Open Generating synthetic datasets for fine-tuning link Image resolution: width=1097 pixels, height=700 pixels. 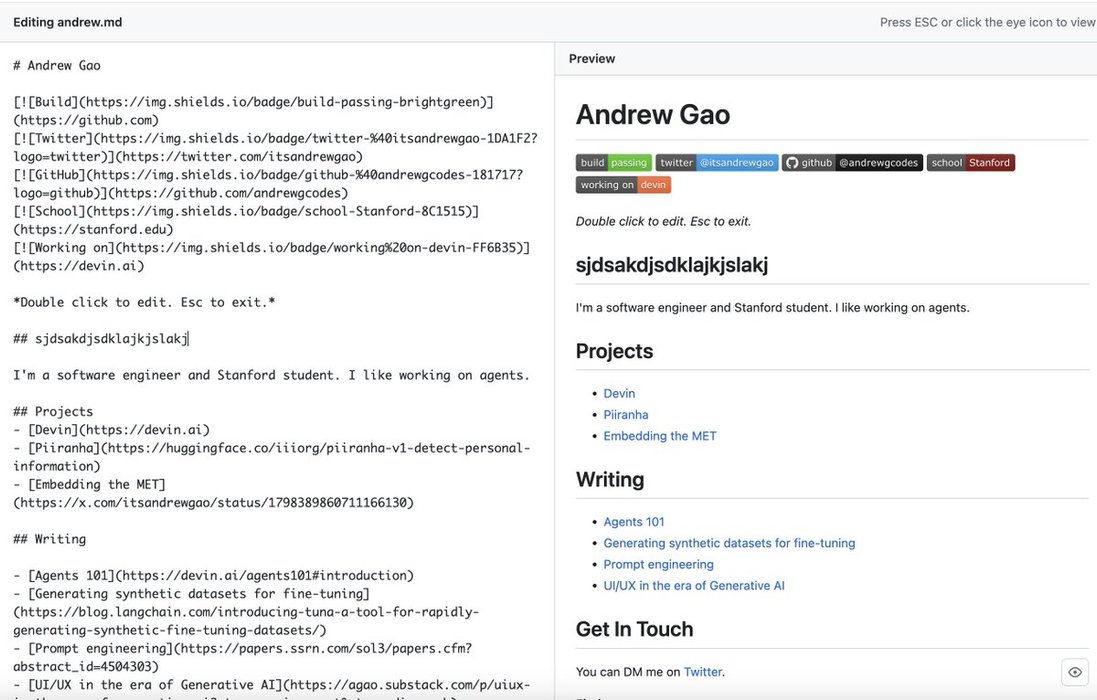729,543
